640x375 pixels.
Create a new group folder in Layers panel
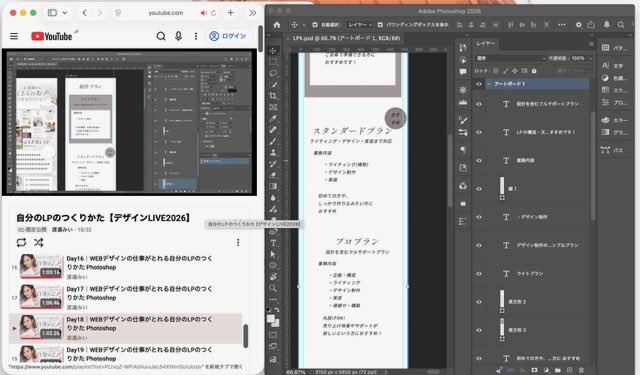pos(558,370)
